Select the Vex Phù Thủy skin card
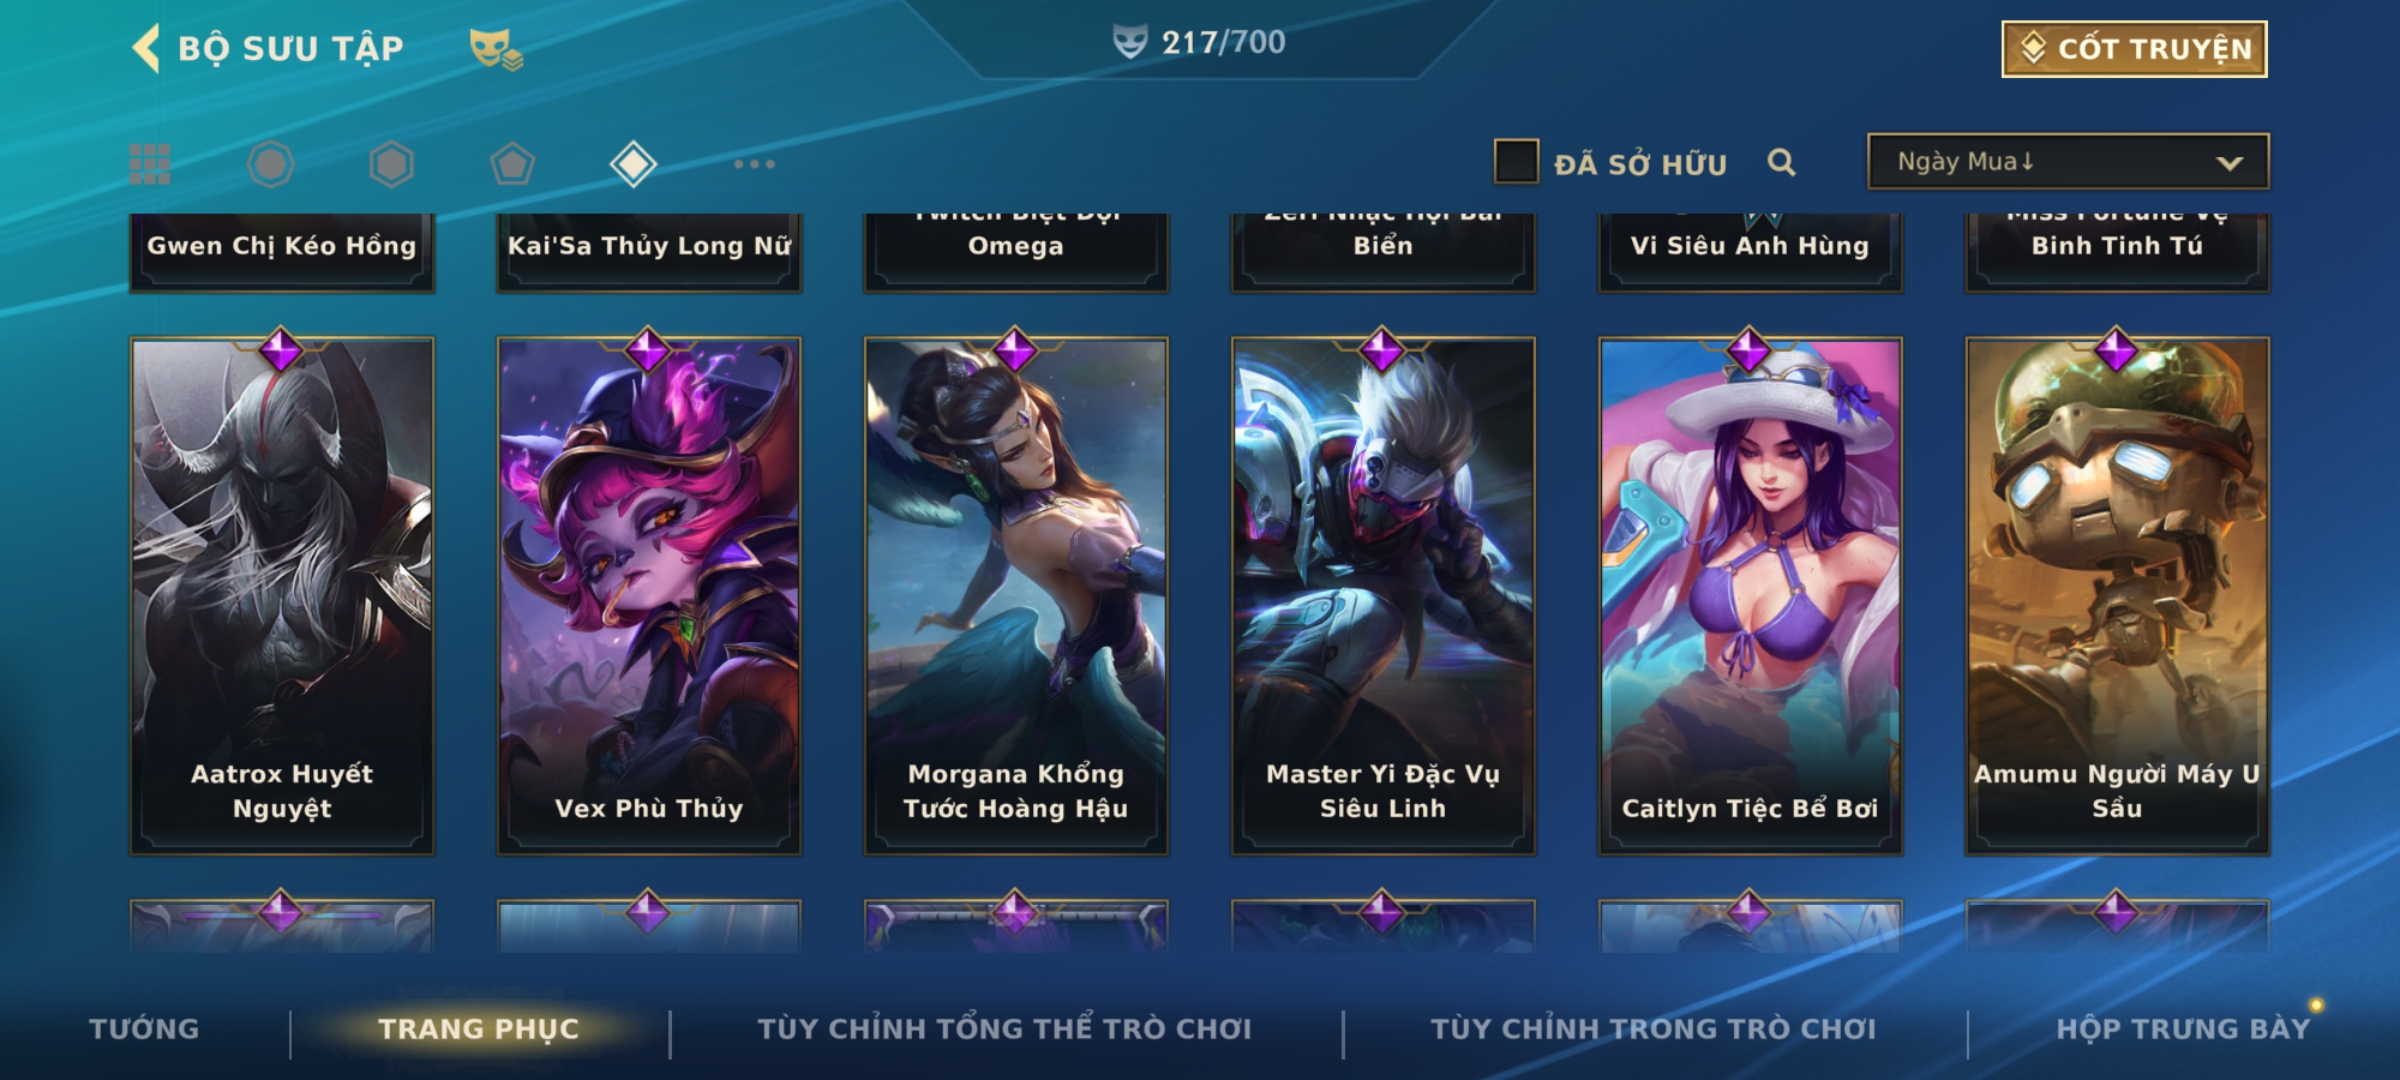This screenshot has width=2400, height=1080. coord(649,596)
